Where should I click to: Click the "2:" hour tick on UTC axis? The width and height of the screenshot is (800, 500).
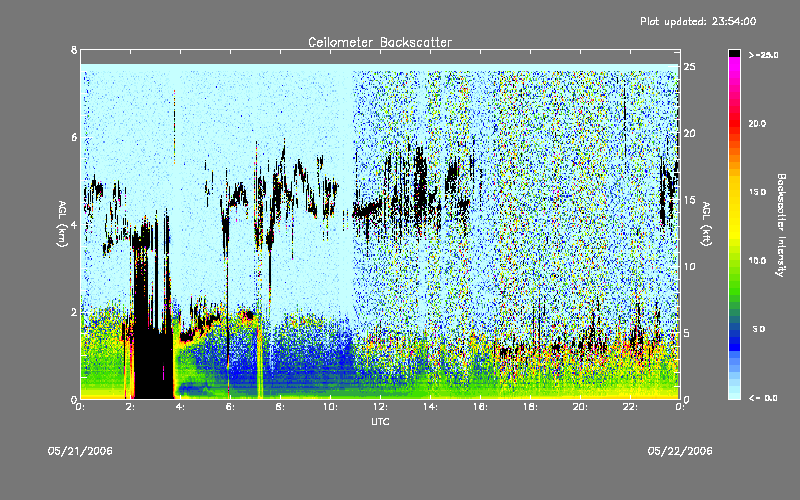pos(130,407)
